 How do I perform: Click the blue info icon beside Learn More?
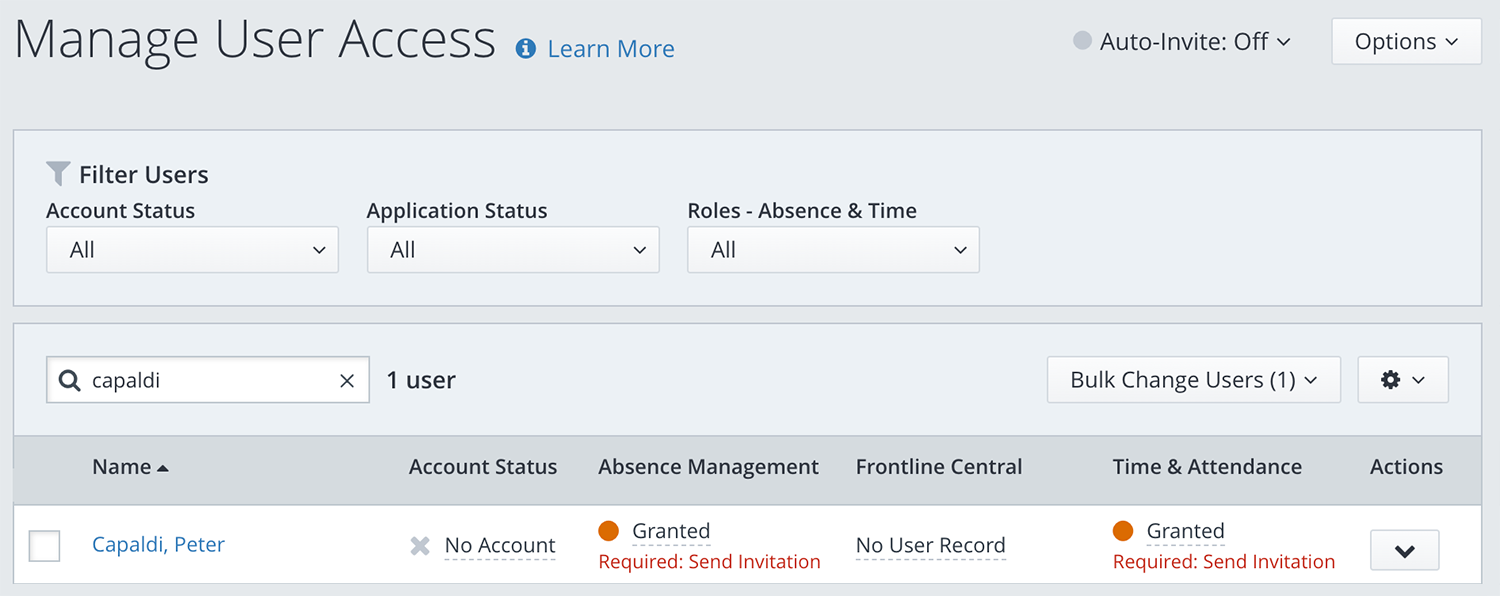(x=526, y=49)
